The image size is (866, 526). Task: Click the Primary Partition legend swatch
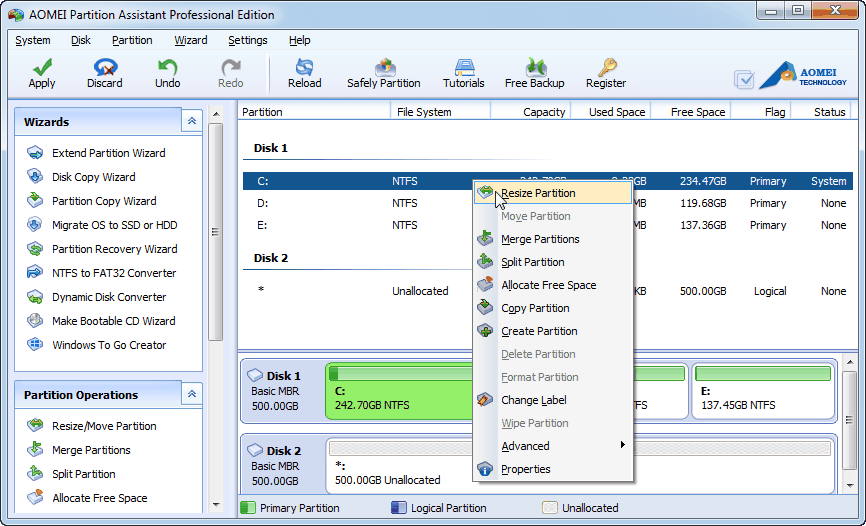click(248, 508)
